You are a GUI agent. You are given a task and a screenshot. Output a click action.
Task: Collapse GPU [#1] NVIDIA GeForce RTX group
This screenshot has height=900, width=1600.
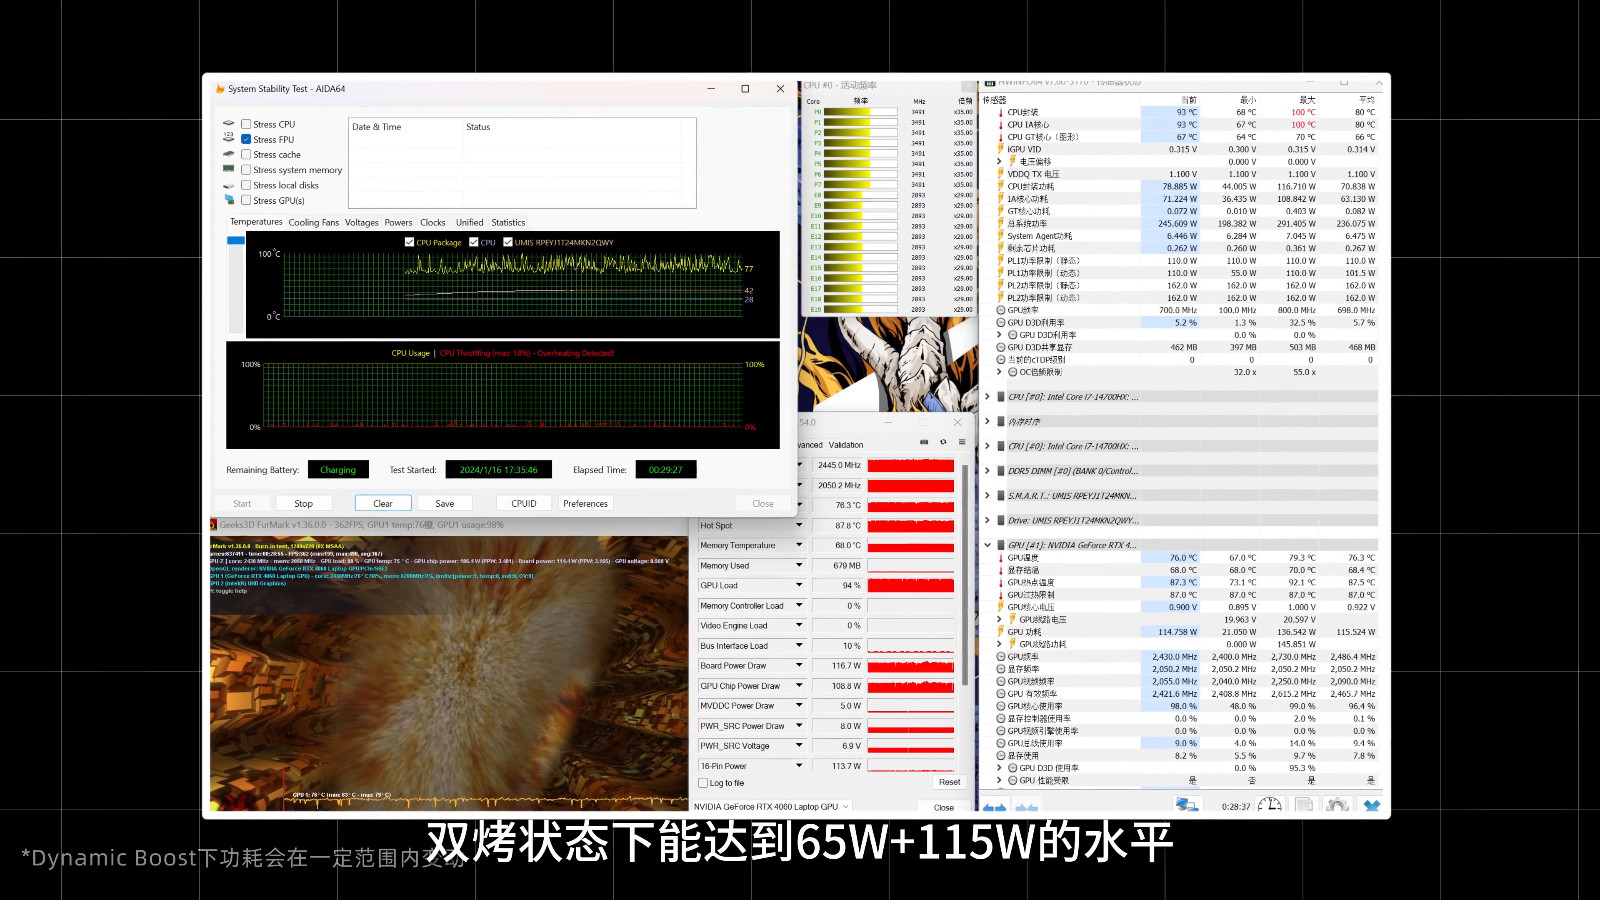[x=988, y=545]
